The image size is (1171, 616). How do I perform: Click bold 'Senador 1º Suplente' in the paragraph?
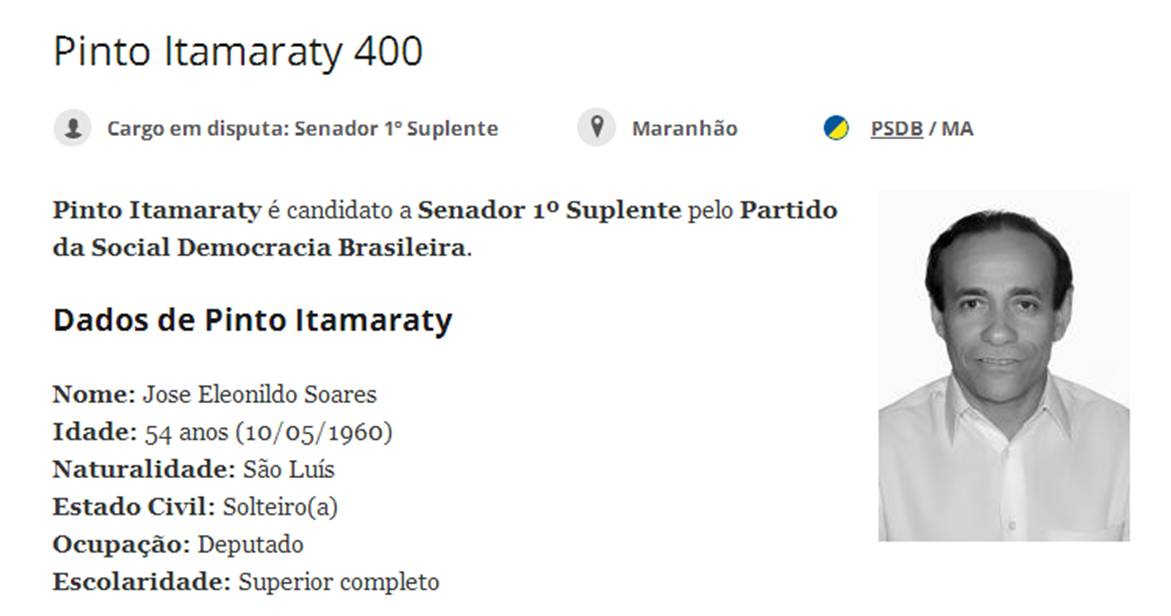(x=549, y=211)
